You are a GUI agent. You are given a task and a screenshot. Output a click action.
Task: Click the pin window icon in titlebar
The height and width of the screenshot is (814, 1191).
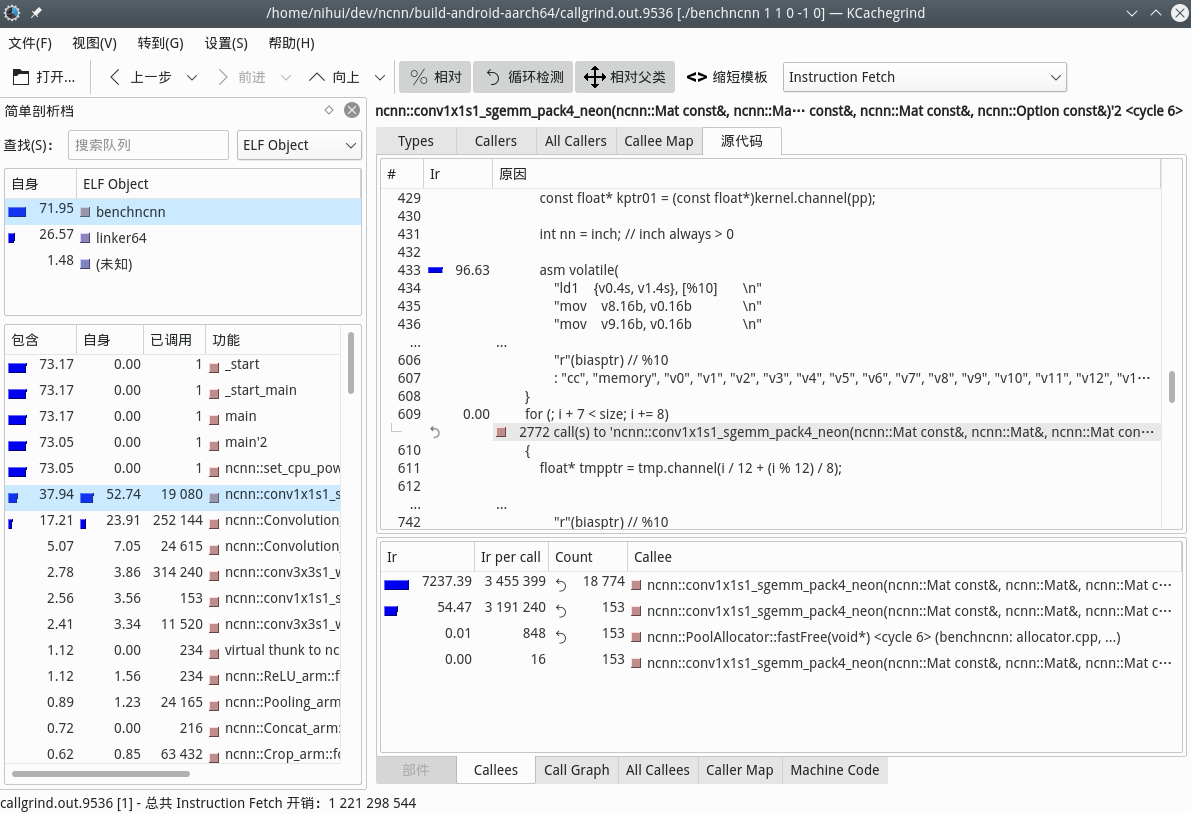click(x=36, y=13)
